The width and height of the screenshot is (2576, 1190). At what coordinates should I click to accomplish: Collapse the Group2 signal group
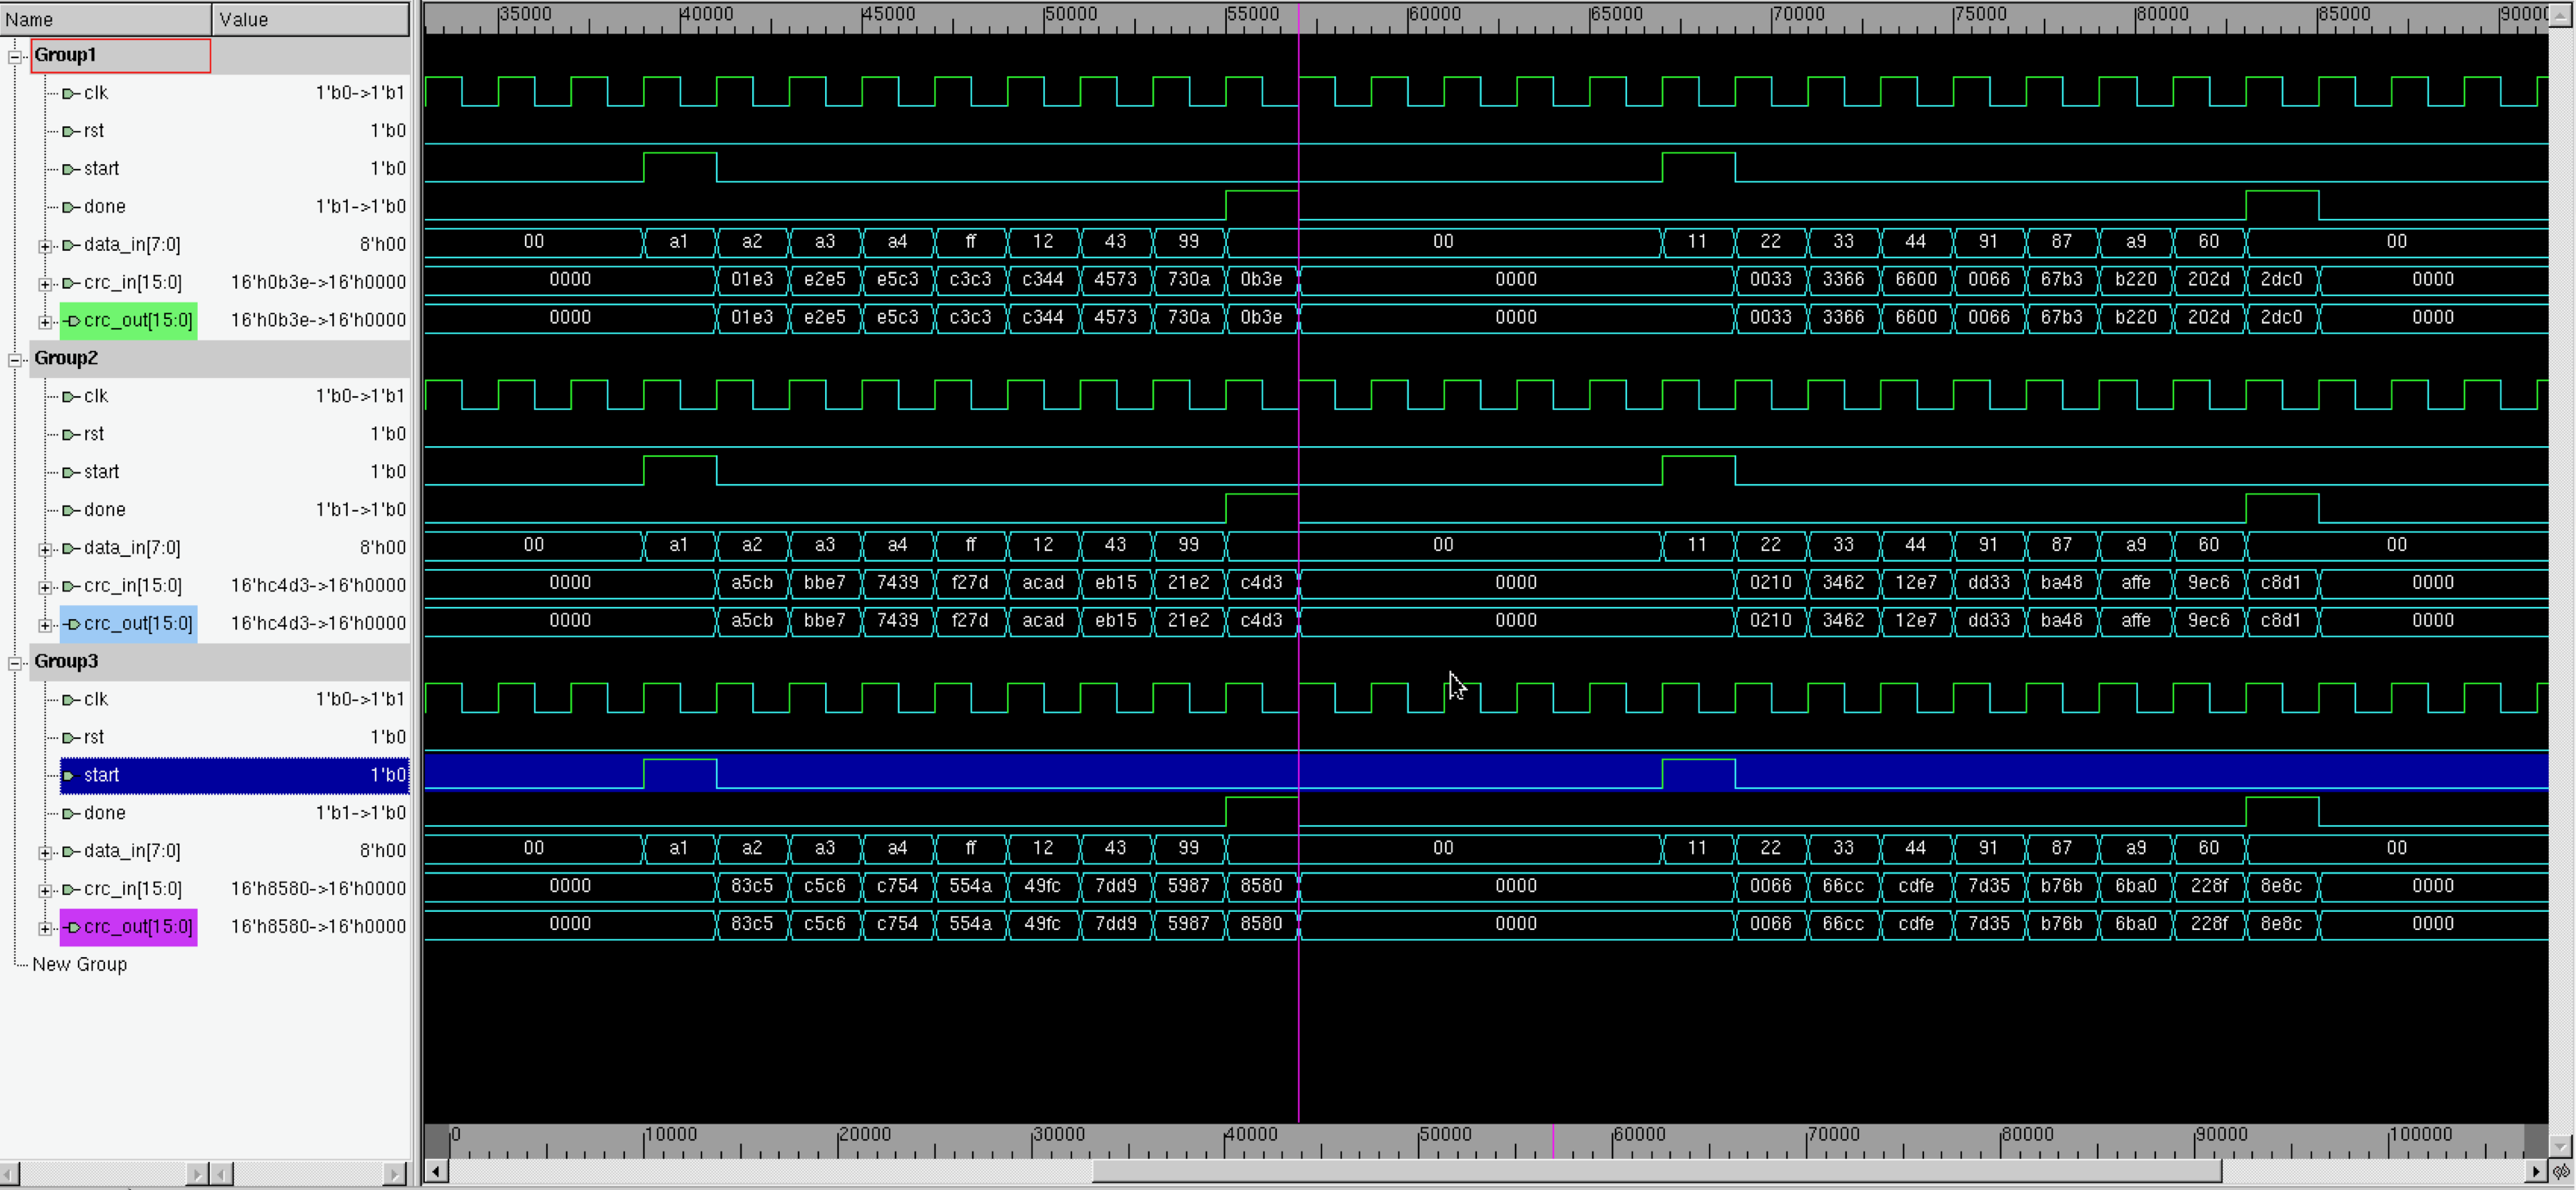coord(15,359)
